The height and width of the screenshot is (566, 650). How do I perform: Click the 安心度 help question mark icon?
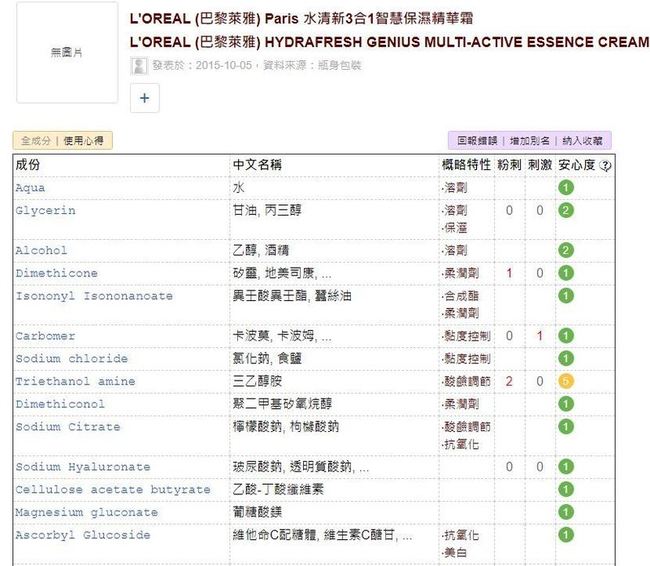pos(606,166)
